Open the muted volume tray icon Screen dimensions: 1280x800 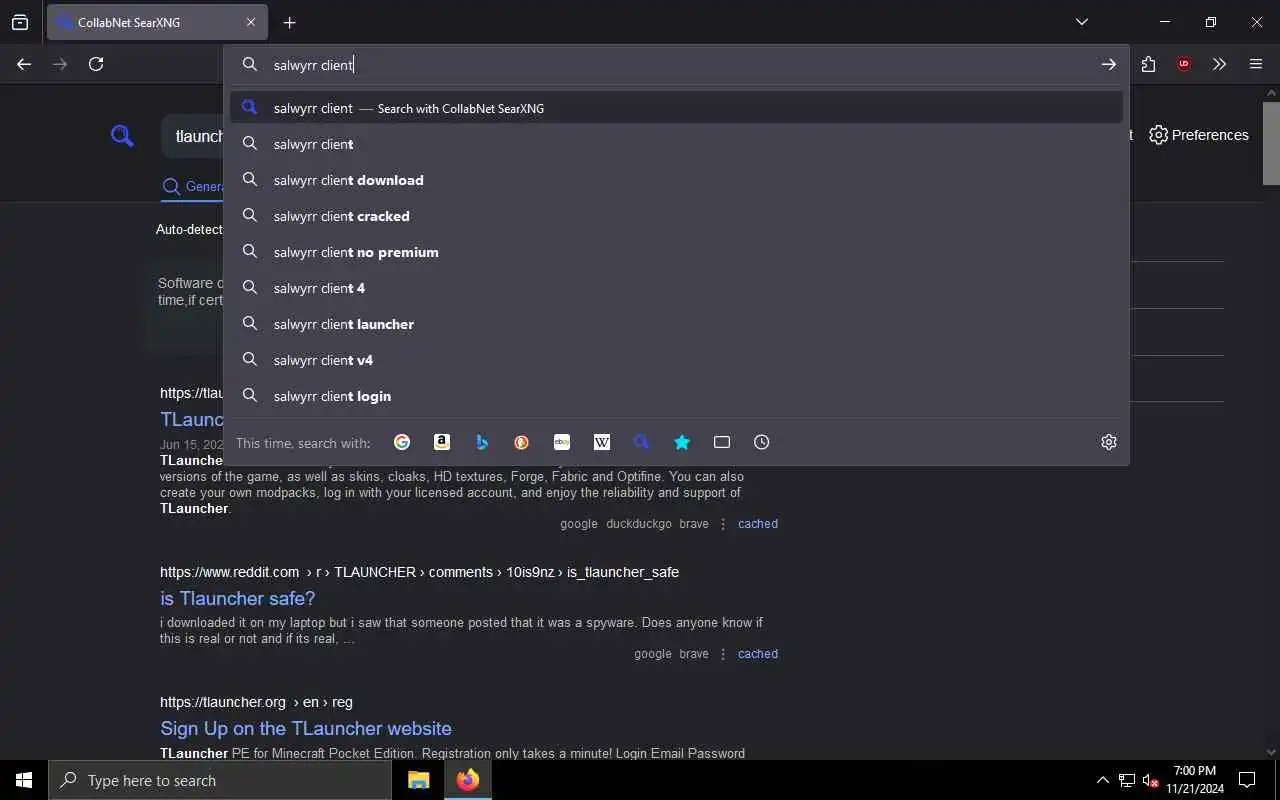[x=1151, y=780]
